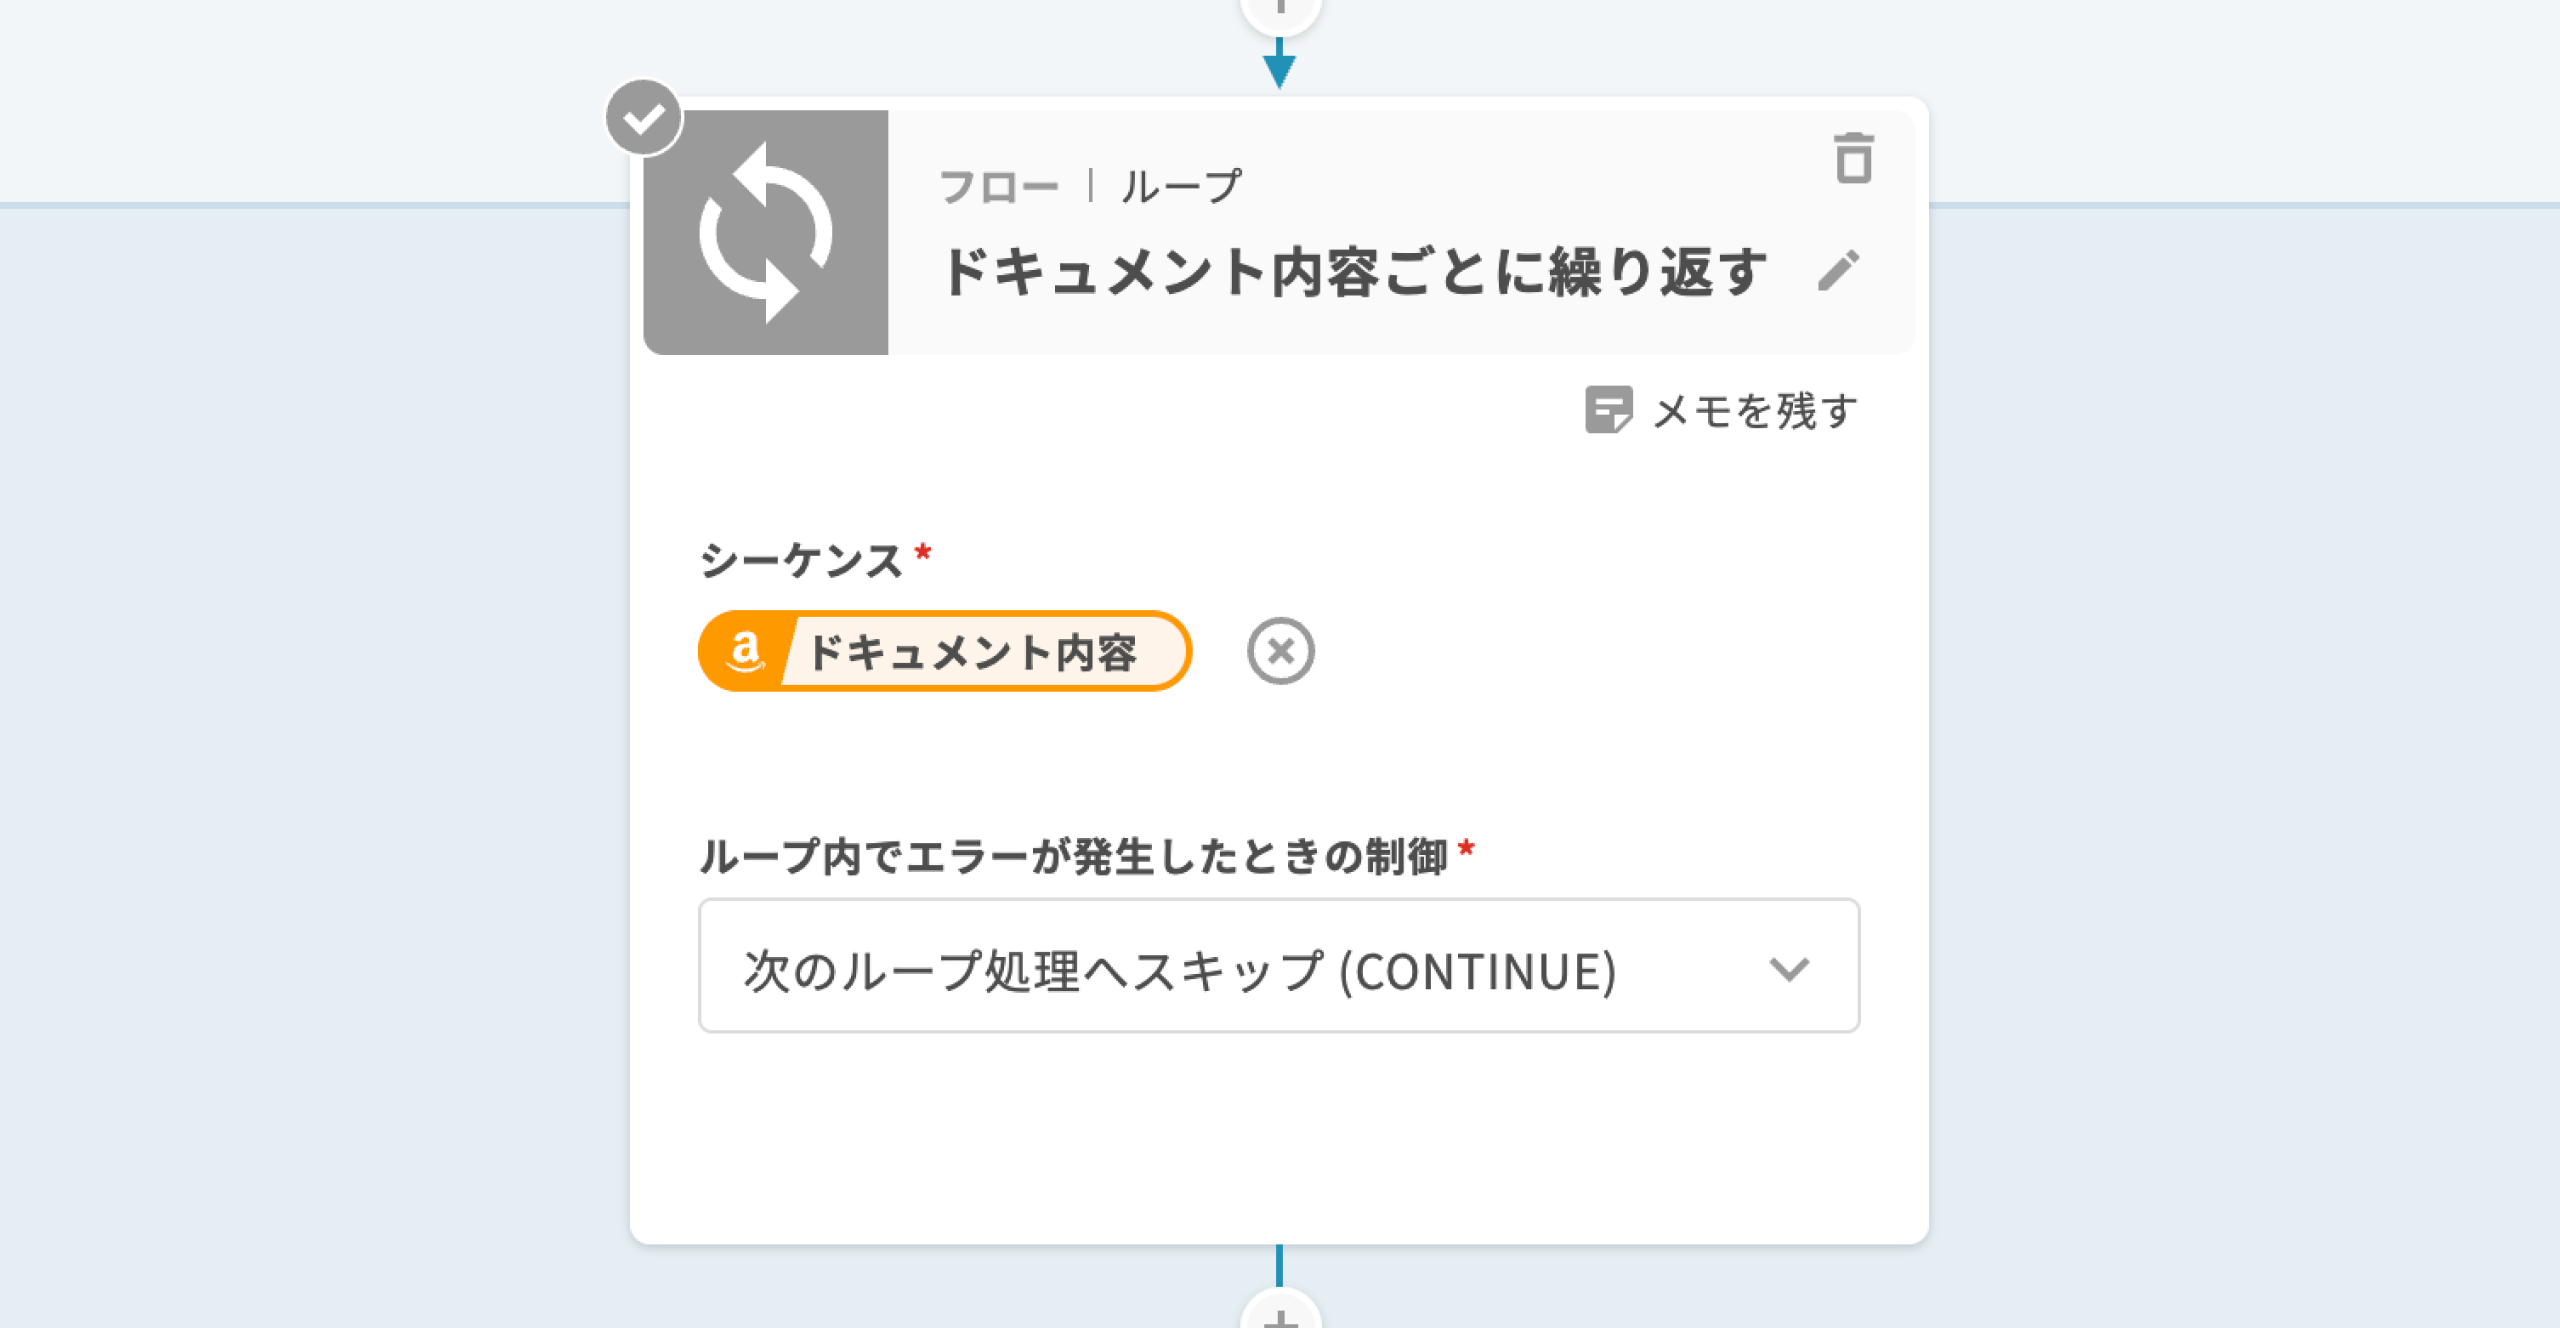Click the メモを残す link

coord(1755,411)
